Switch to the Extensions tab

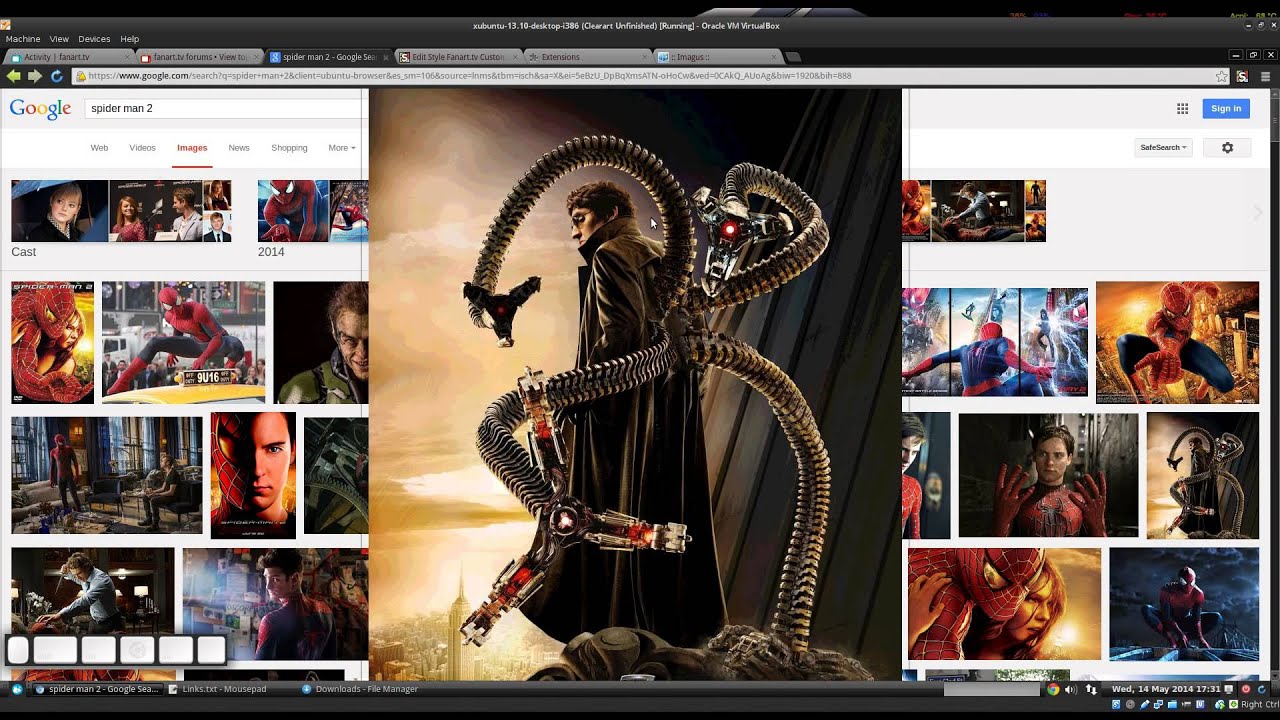586,57
